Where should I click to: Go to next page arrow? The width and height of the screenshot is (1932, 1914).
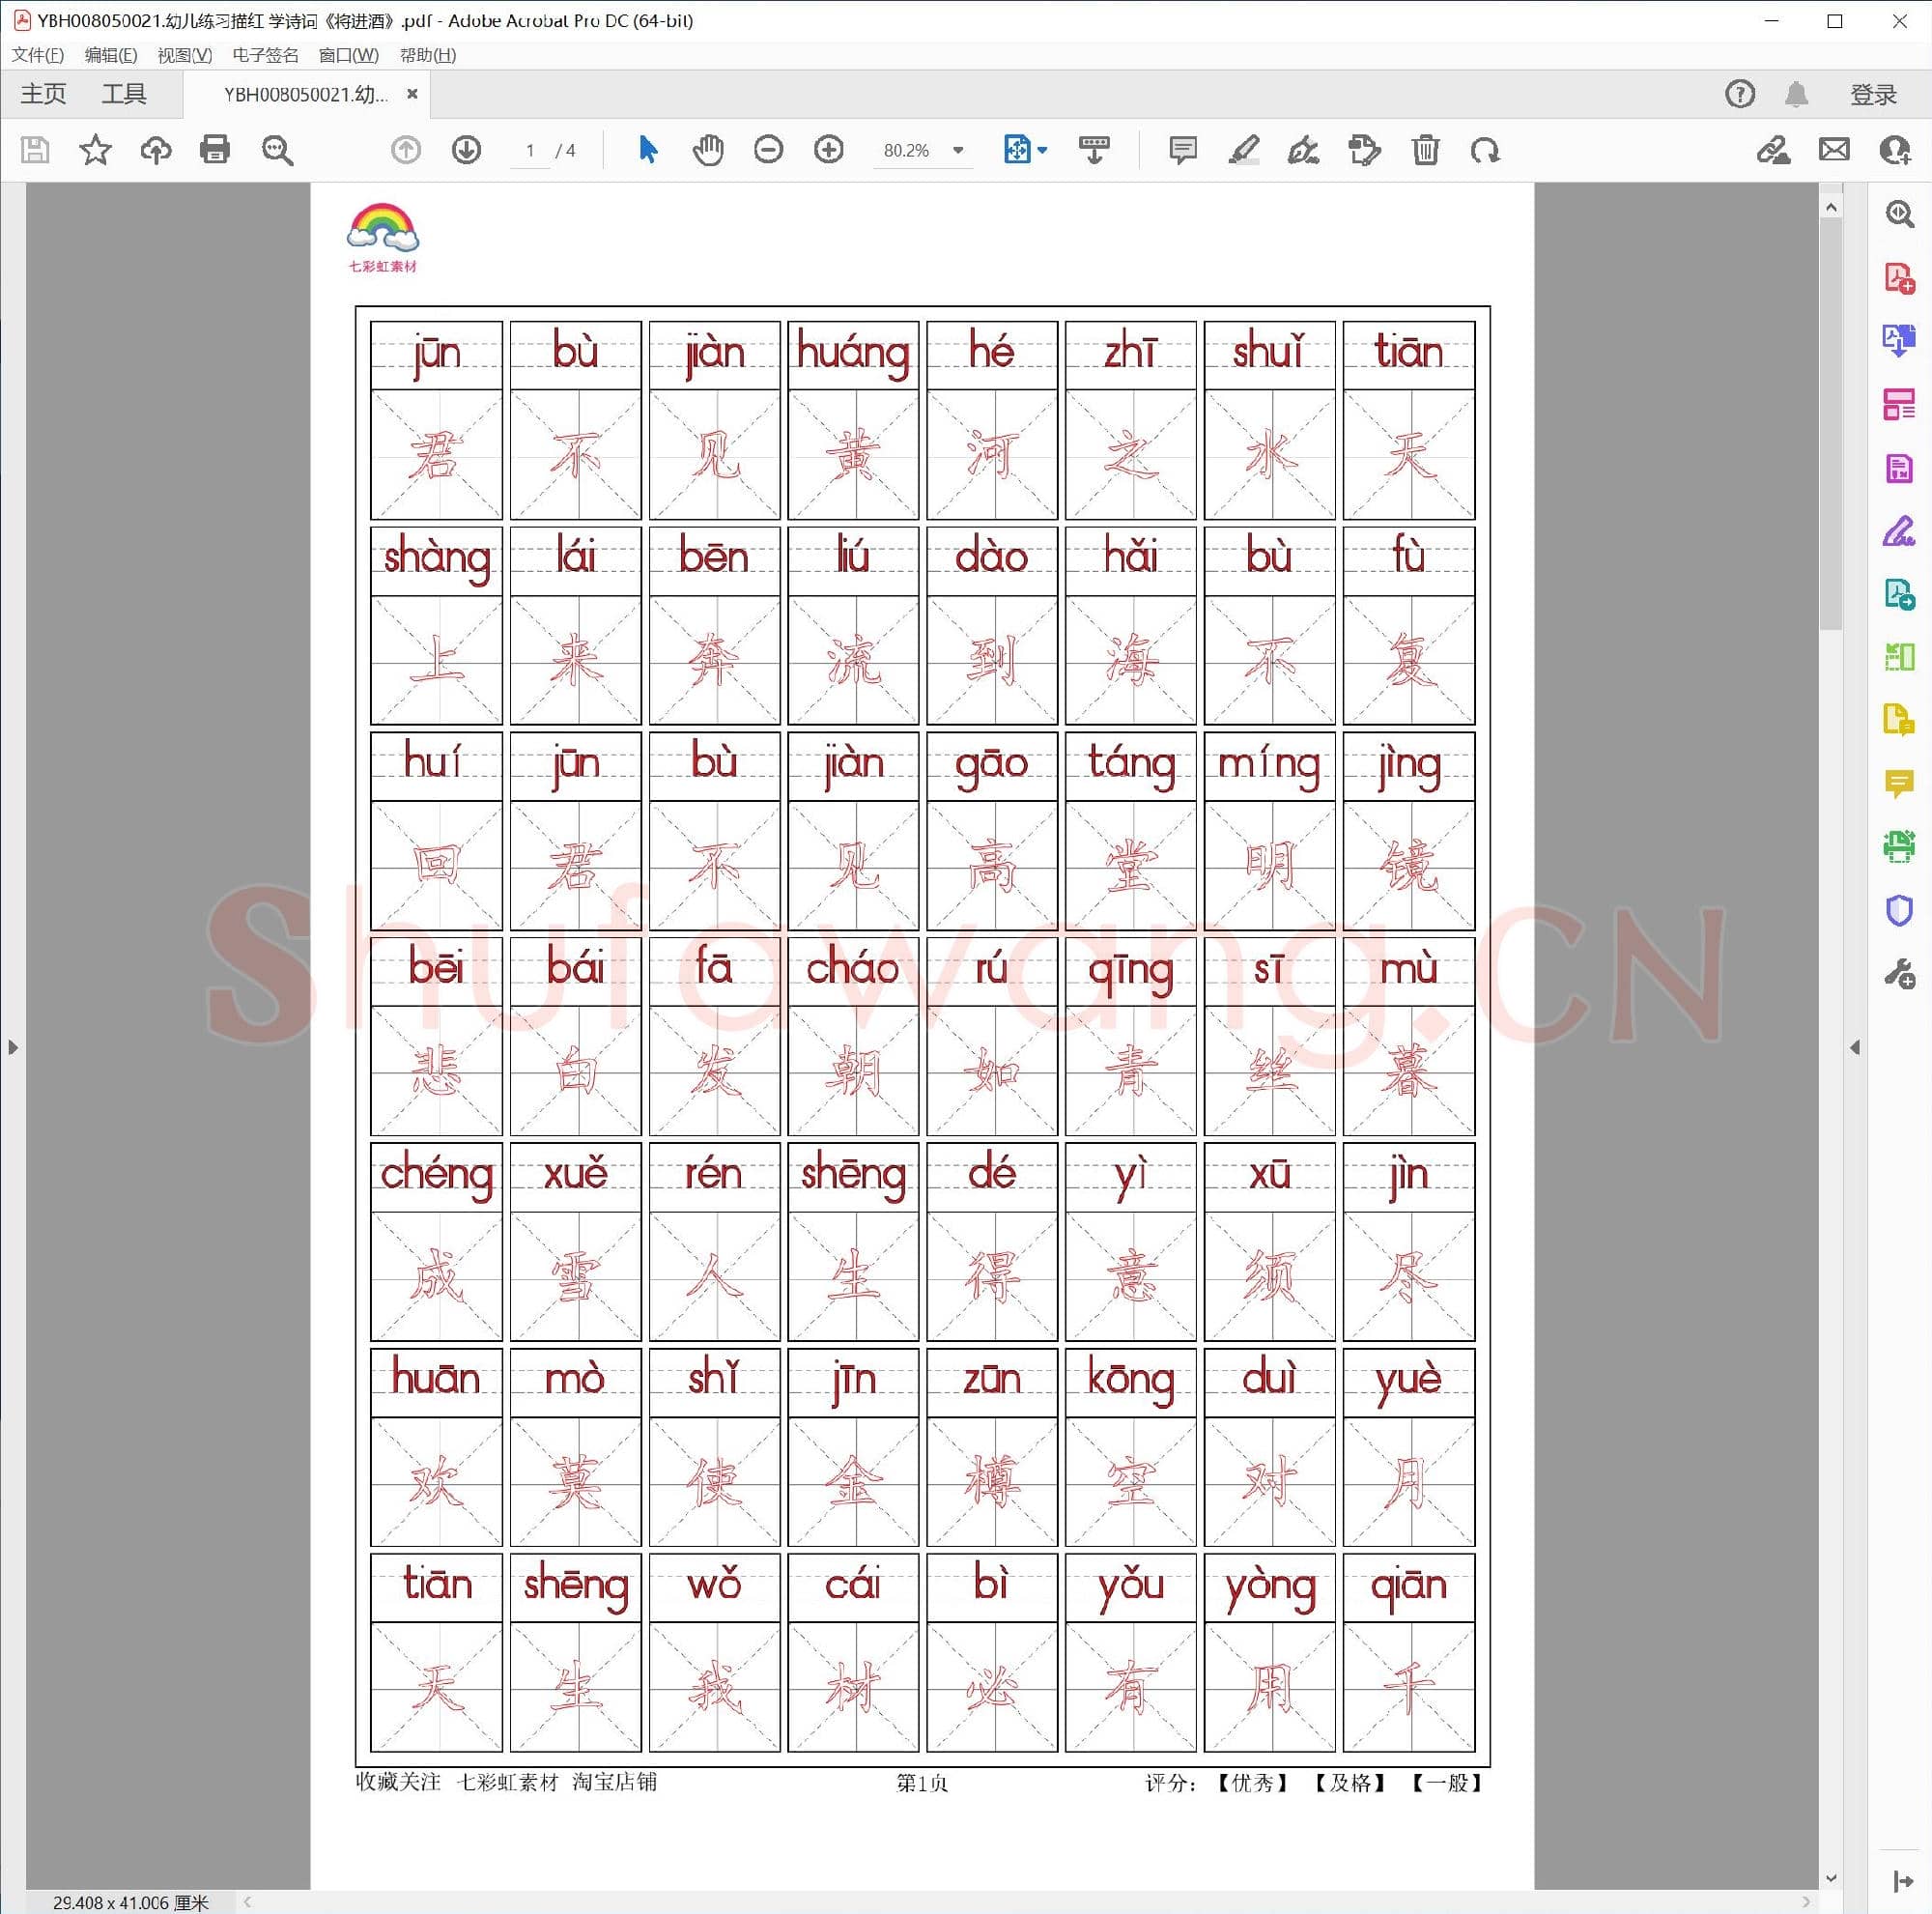click(x=466, y=150)
